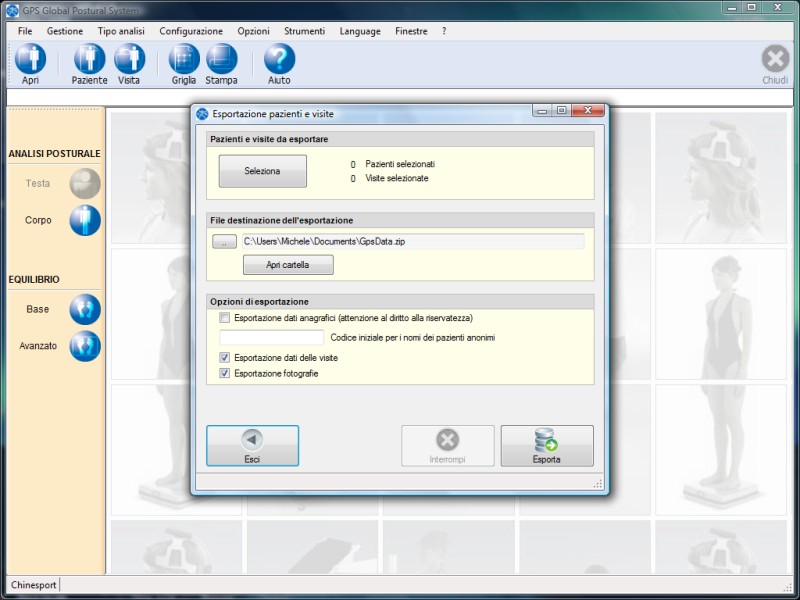Screen dimensions: 800x600
Task: Click the destination file path field
Action: [412, 241]
